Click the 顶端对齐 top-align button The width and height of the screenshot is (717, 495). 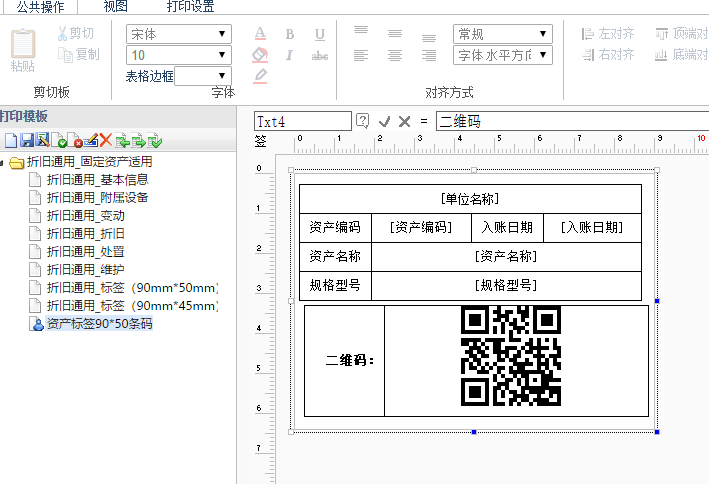[681, 33]
